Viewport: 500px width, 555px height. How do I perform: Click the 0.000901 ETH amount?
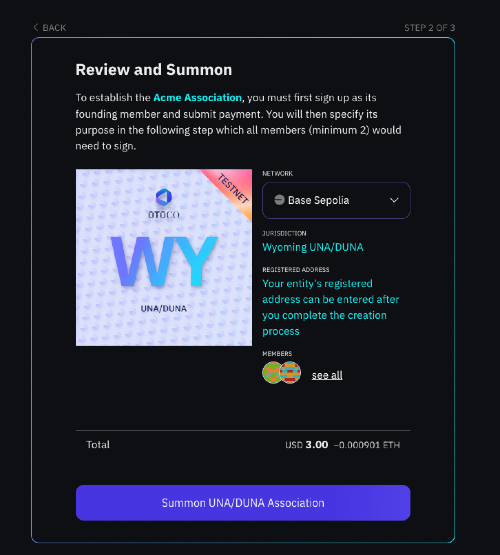(367, 445)
